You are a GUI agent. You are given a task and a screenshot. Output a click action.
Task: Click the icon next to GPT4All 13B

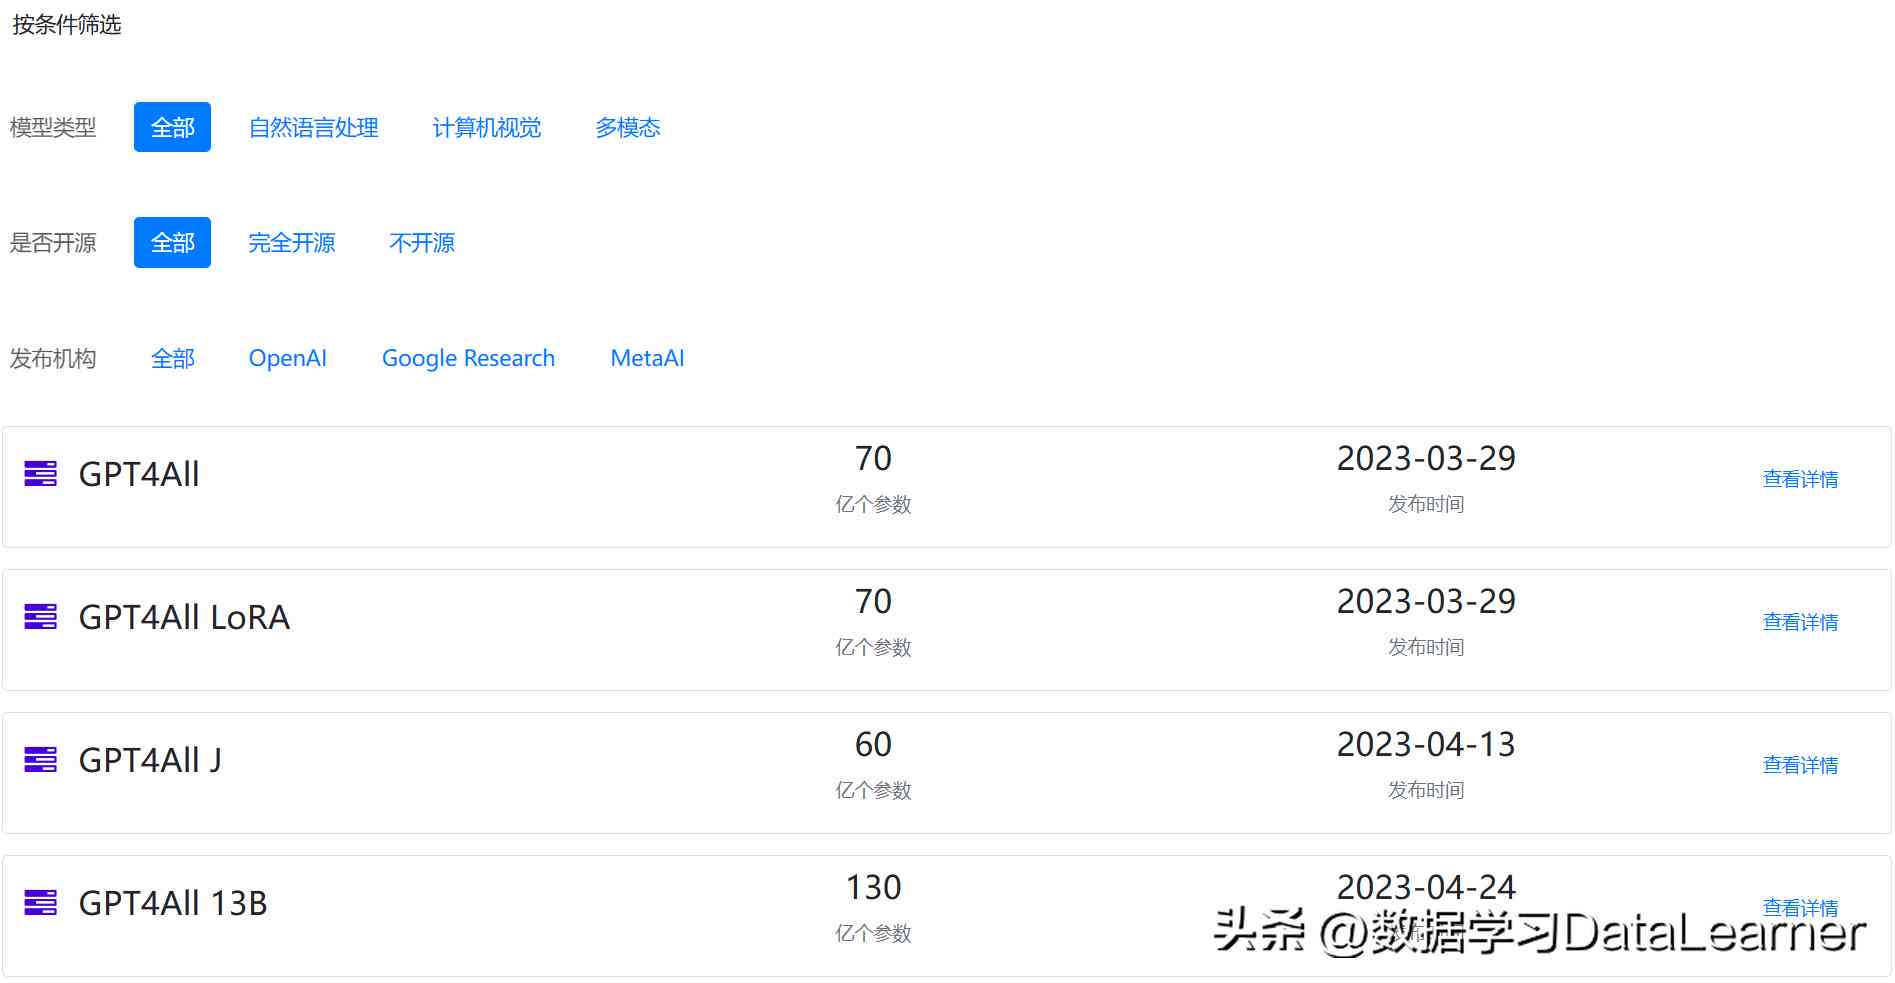click(40, 902)
